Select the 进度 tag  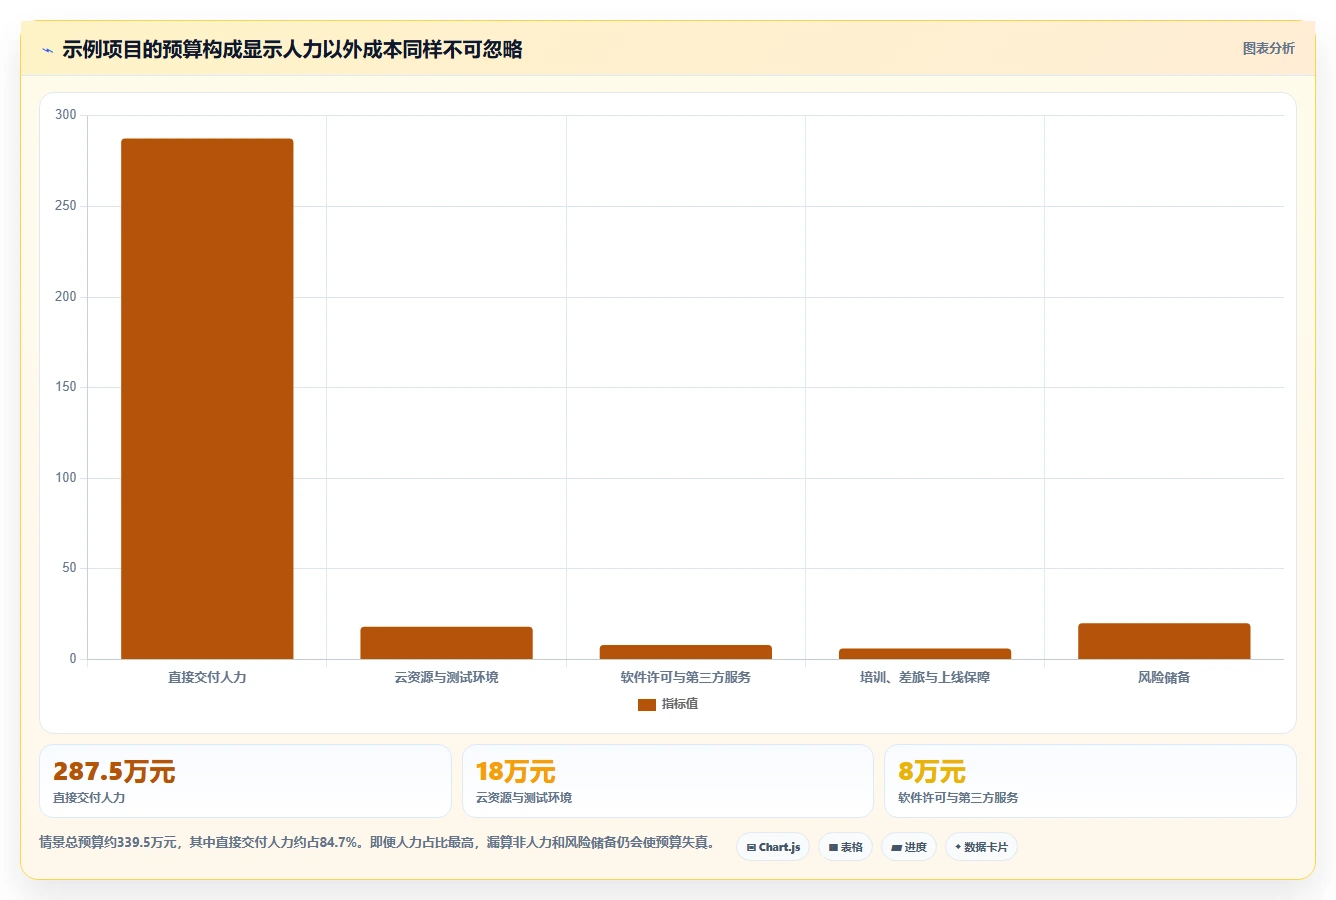pos(908,847)
